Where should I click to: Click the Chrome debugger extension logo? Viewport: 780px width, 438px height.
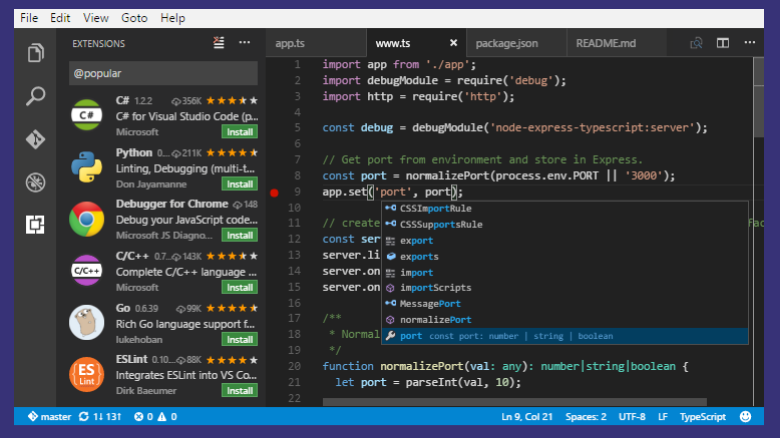pyautogui.click(x=87, y=219)
